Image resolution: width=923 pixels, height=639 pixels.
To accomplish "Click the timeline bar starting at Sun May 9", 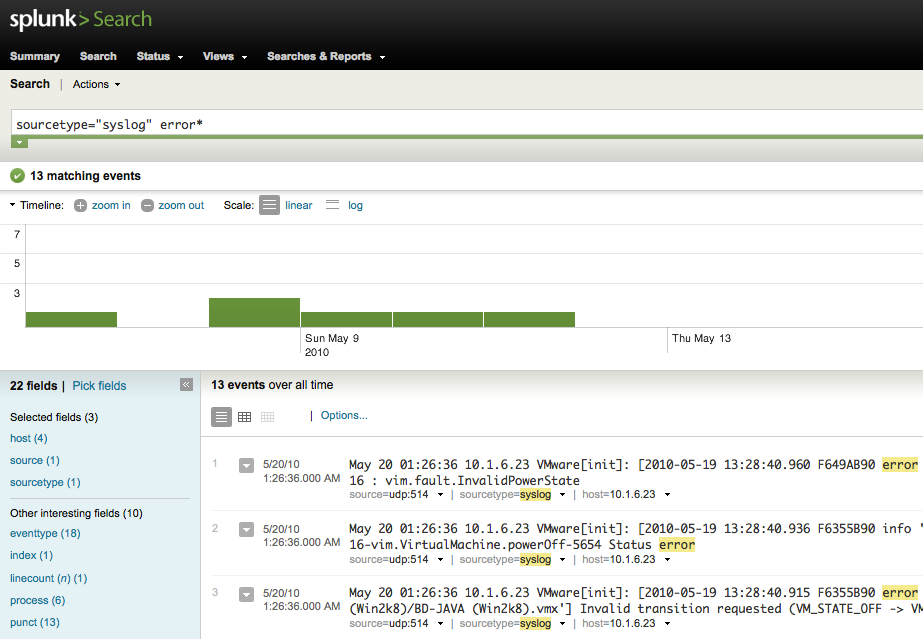I will [x=346, y=320].
